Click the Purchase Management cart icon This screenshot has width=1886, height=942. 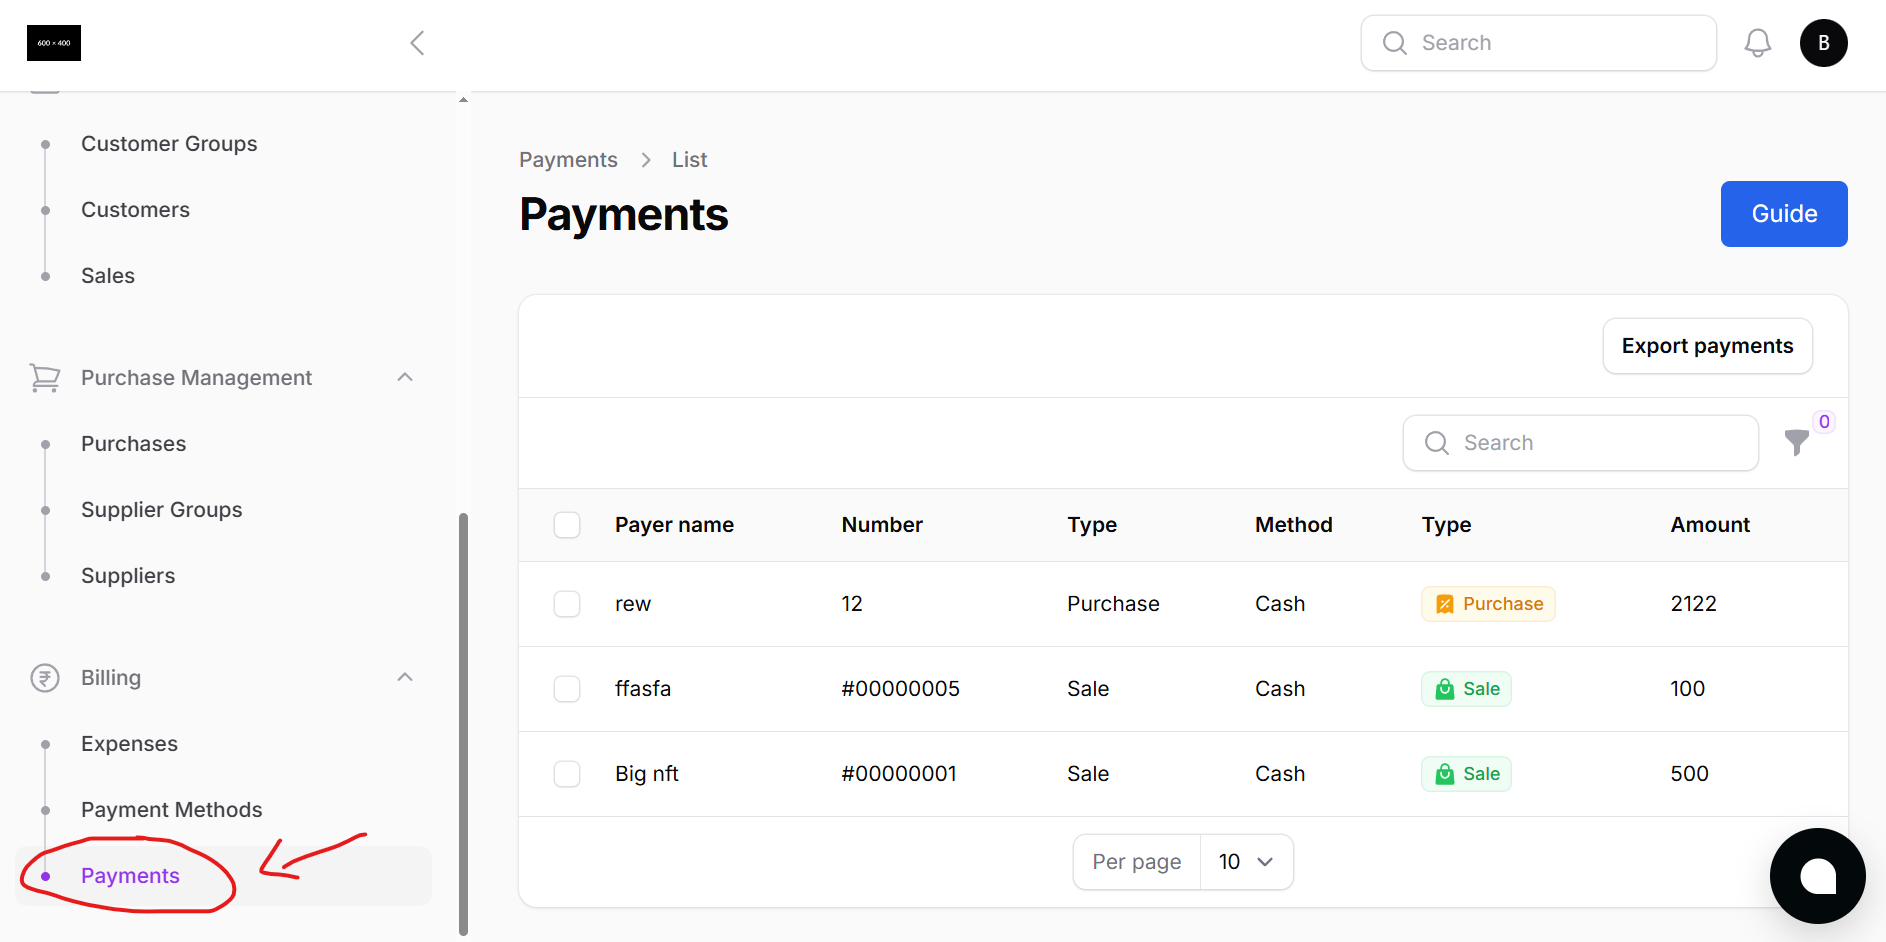[x=44, y=377]
